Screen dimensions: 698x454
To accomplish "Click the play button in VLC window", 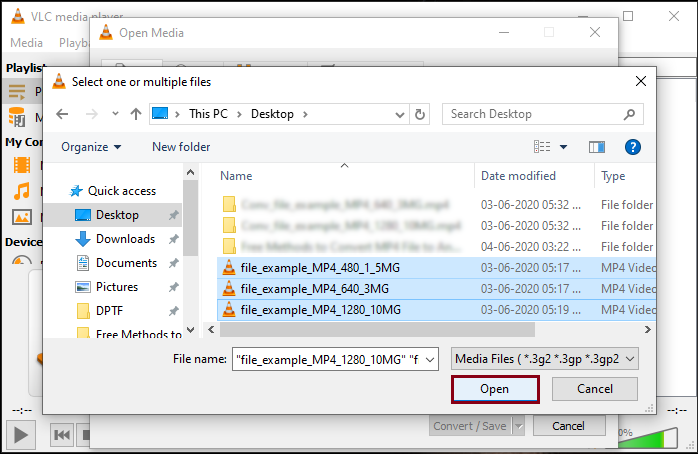I will 20,435.
